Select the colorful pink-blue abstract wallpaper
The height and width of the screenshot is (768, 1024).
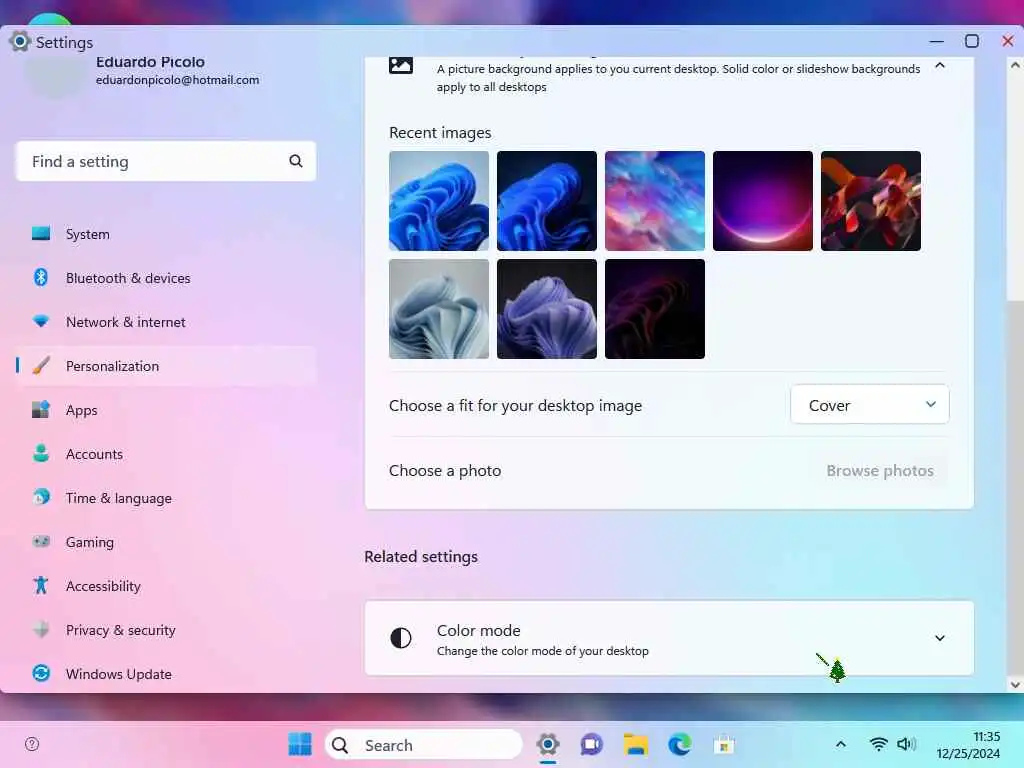[x=655, y=201]
